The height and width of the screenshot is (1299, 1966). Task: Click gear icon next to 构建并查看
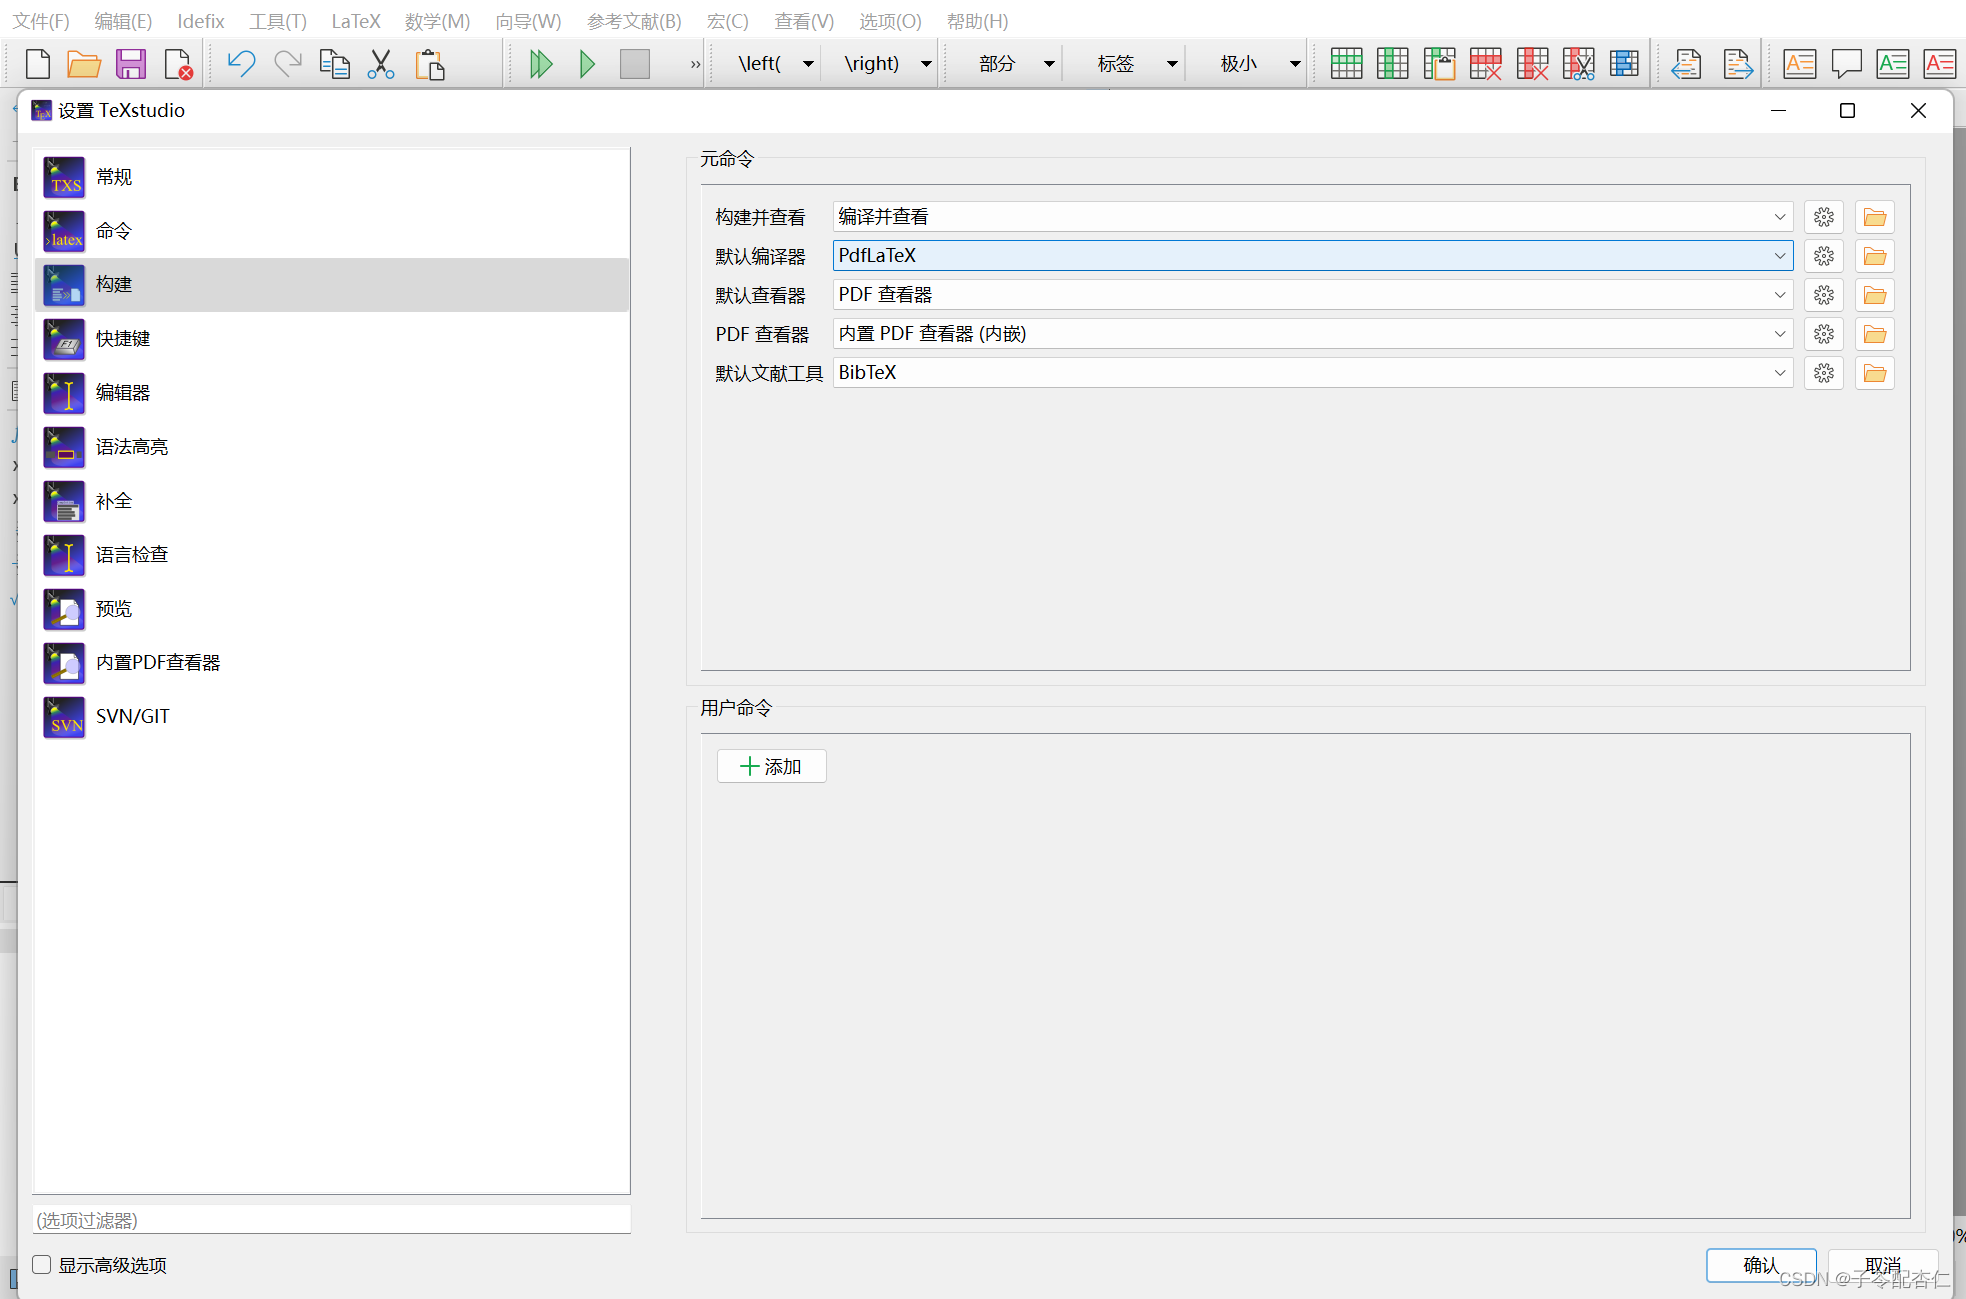[x=1824, y=217]
